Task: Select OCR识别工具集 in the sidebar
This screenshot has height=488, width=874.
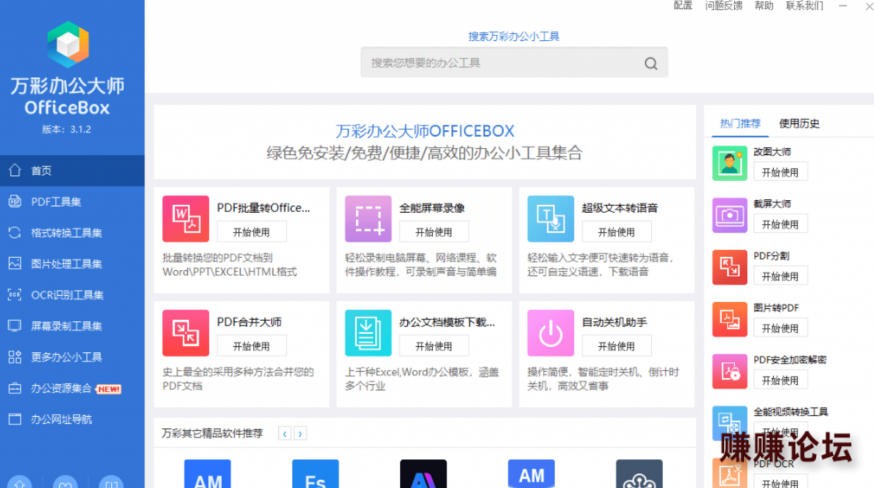Action: (x=72, y=295)
